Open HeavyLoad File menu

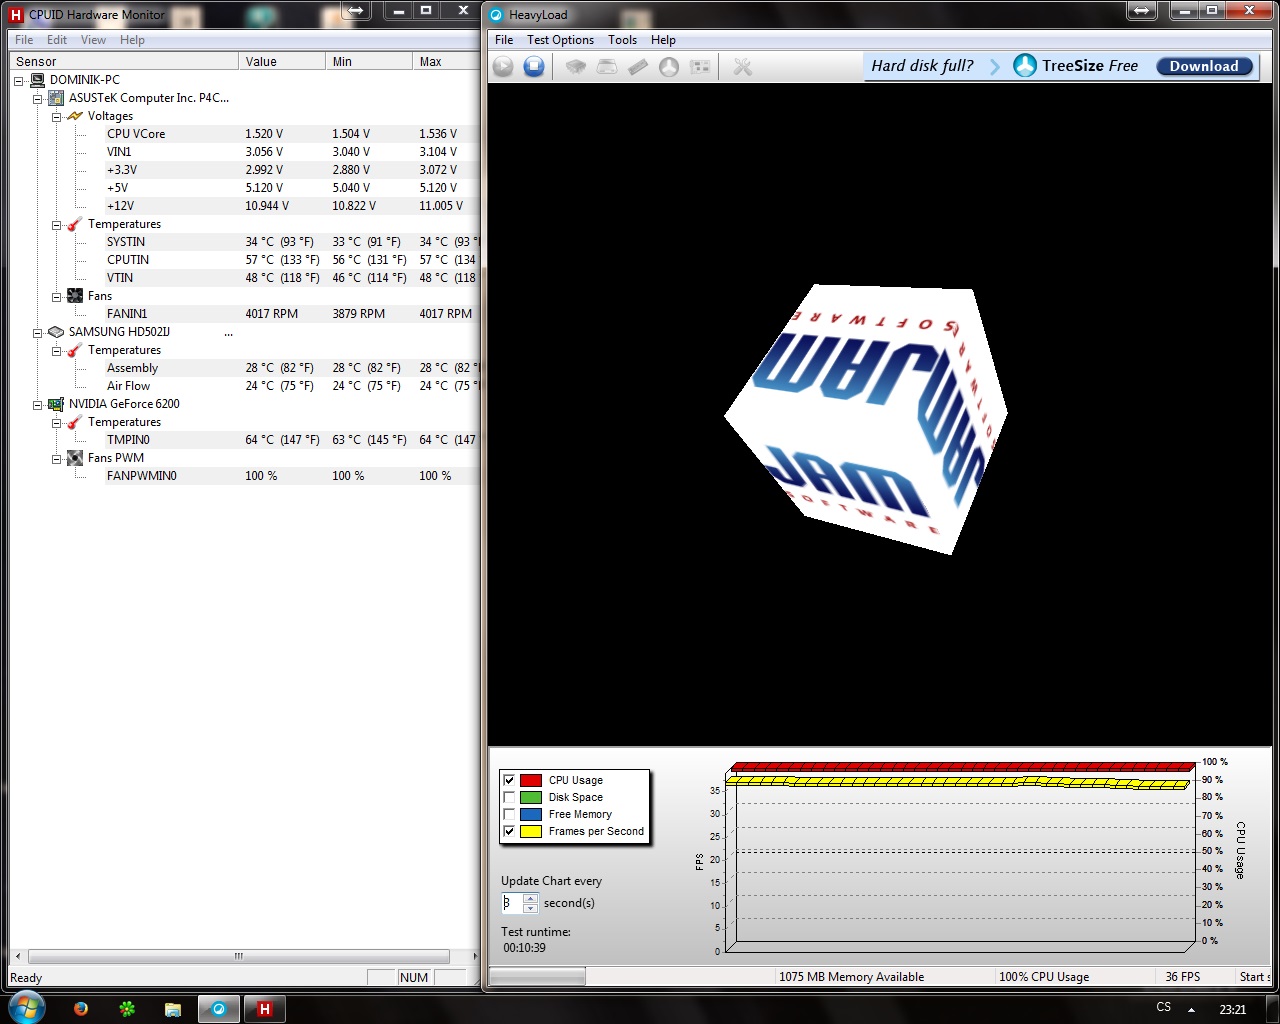click(x=504, y=40)
